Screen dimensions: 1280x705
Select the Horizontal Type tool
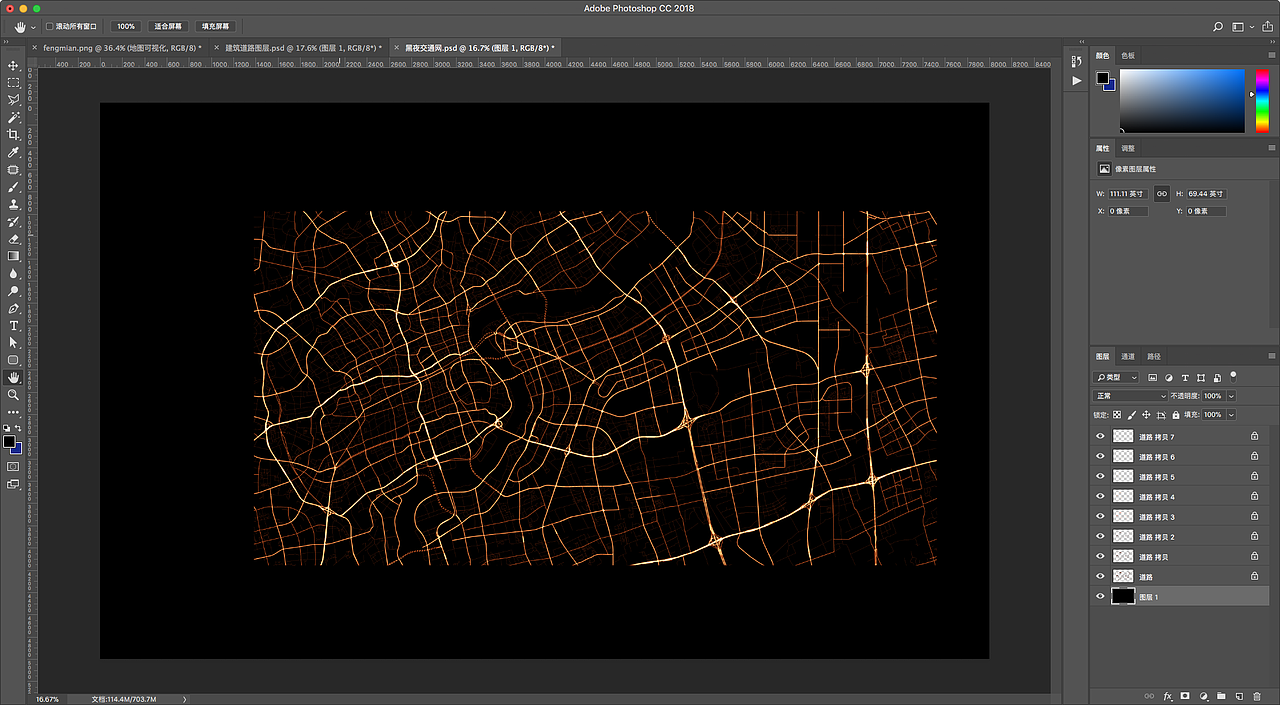pos(14,326)
